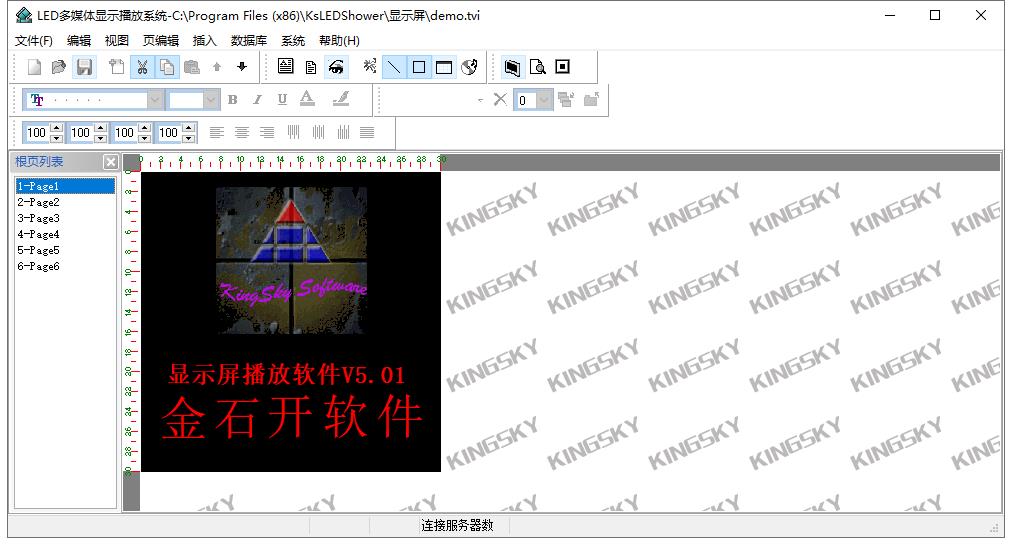1012x545 pixels.
Task: Click the text-with-image window icon
Action: pyautogui.click(x=285, y=67)
